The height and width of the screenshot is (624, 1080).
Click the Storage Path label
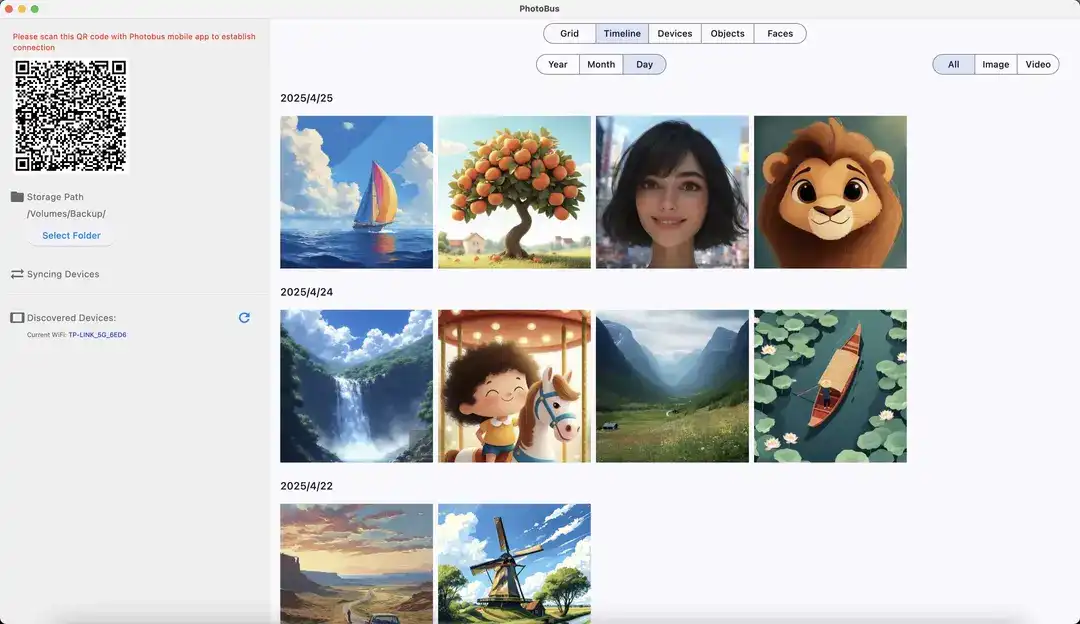[x=55, y=197]
